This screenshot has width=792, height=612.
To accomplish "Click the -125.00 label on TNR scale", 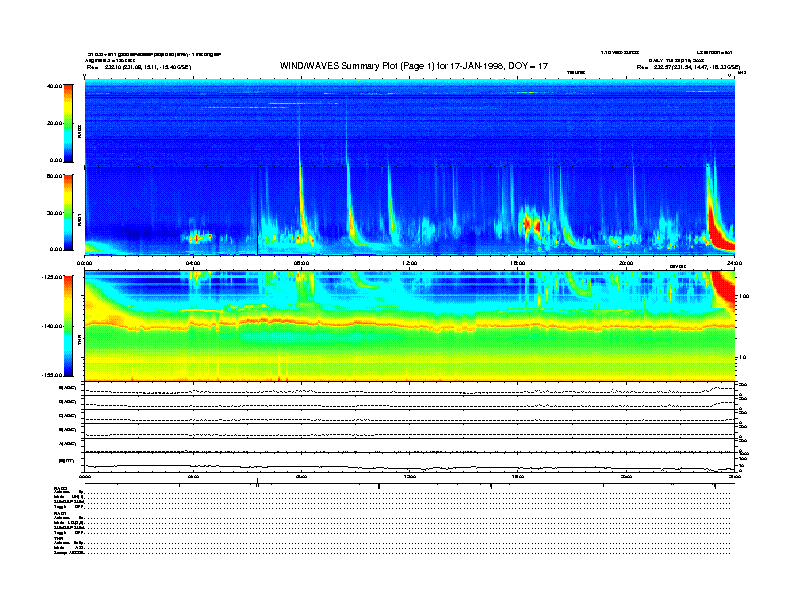I will click(52, 277).
